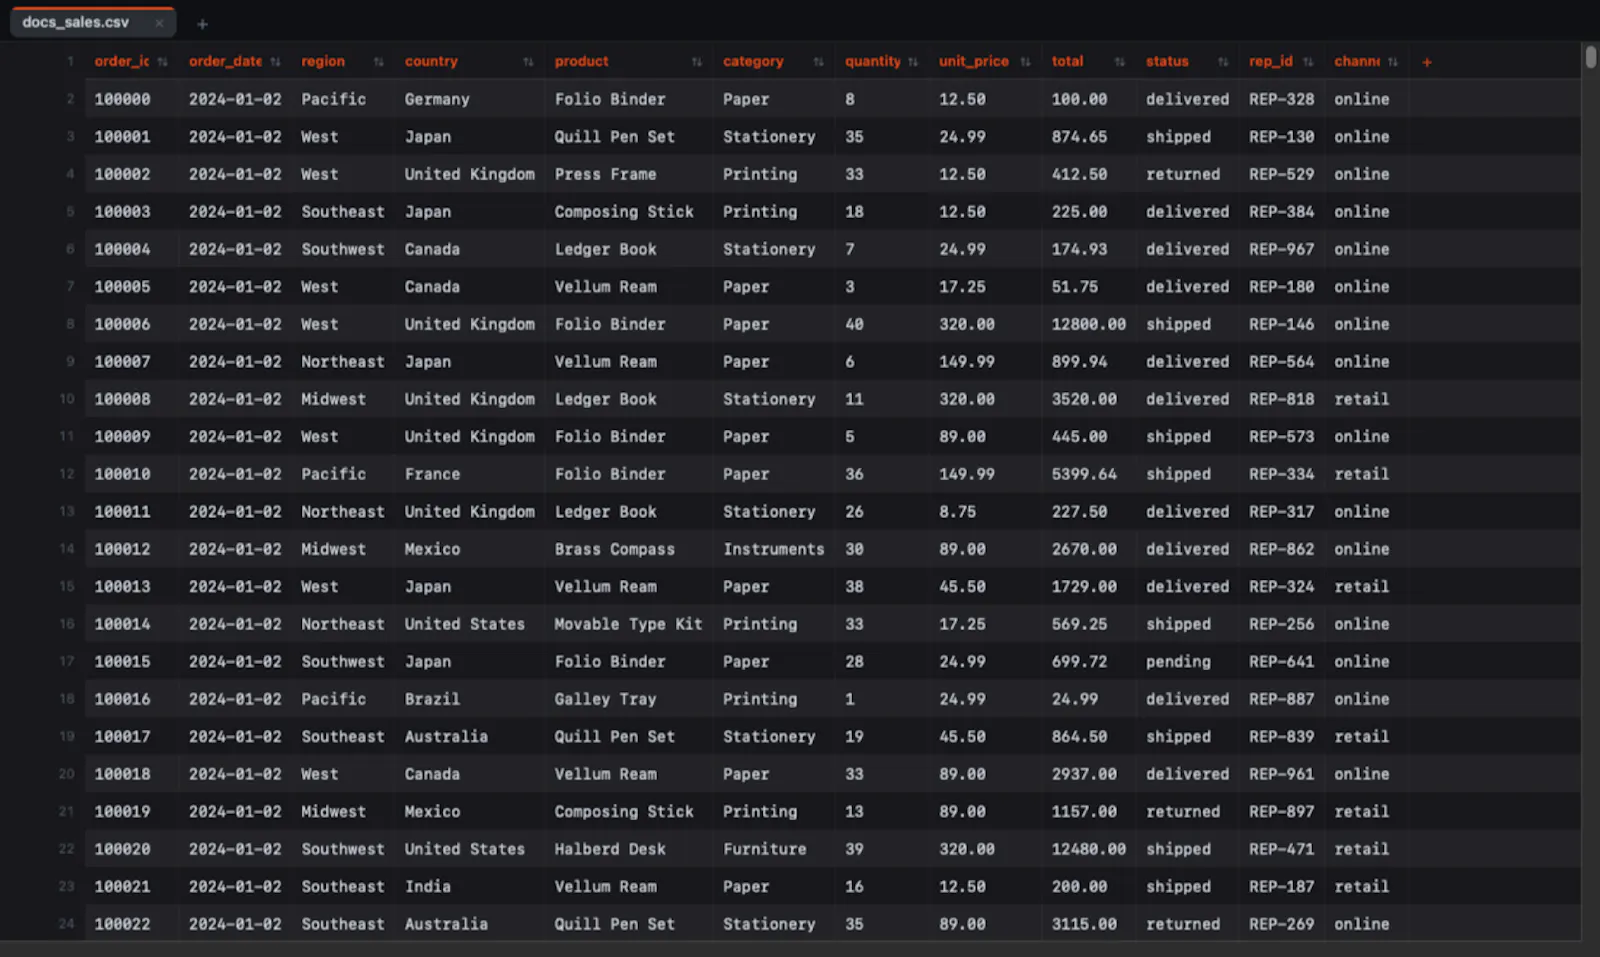This screenshot has height=957, width=1600.
Task: Click the 12480.00 total cell
Action: point(1090,849)
